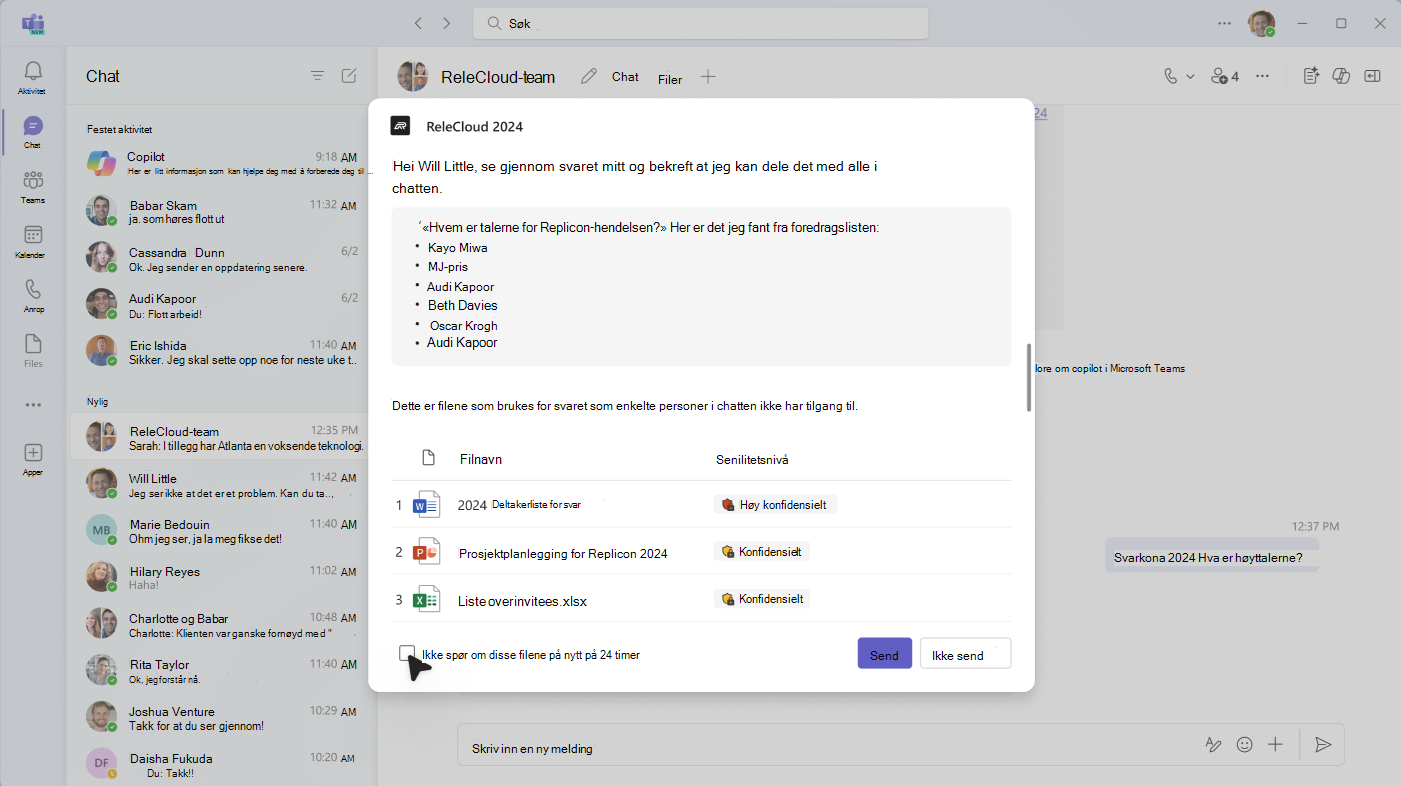The height and width of the screenshot is (786, 1401).
Task: Open Kalender in left rail
Action: [33, 241]
